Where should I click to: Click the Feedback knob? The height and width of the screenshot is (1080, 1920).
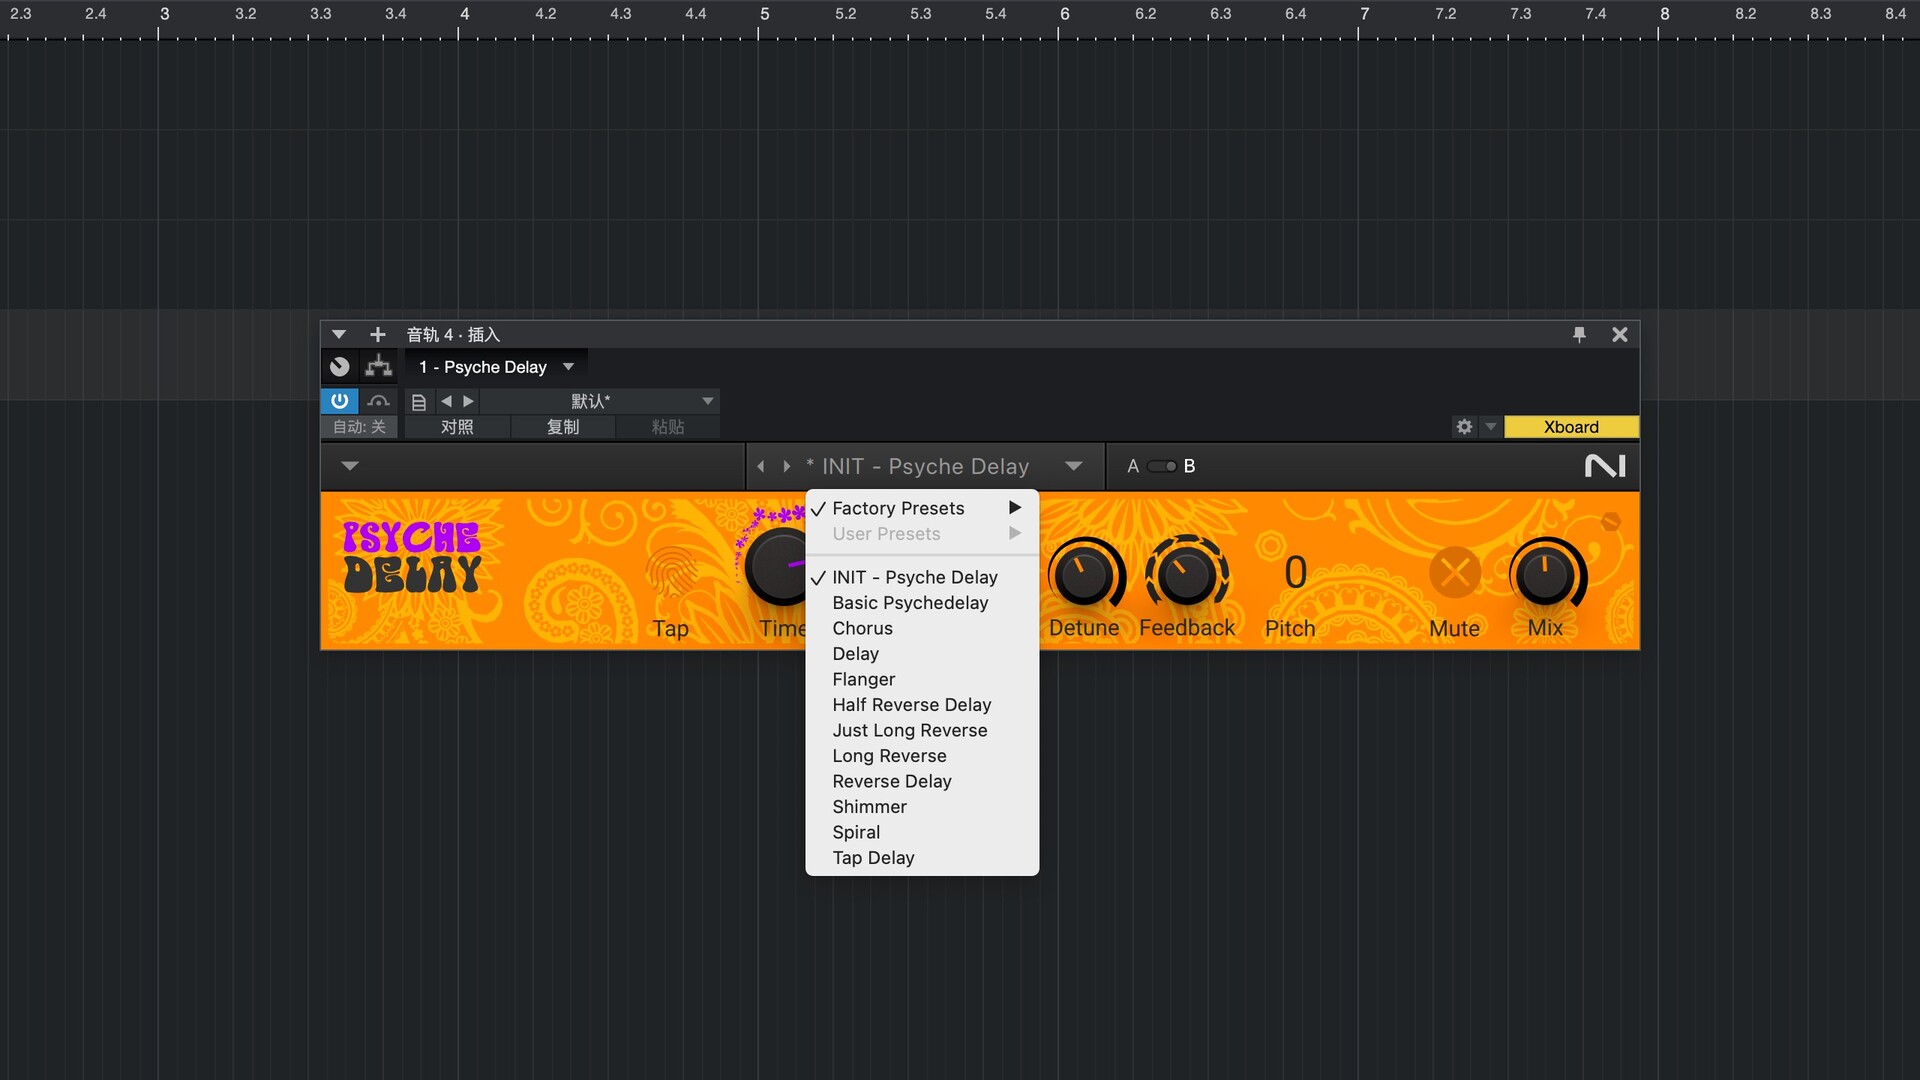1187,574
